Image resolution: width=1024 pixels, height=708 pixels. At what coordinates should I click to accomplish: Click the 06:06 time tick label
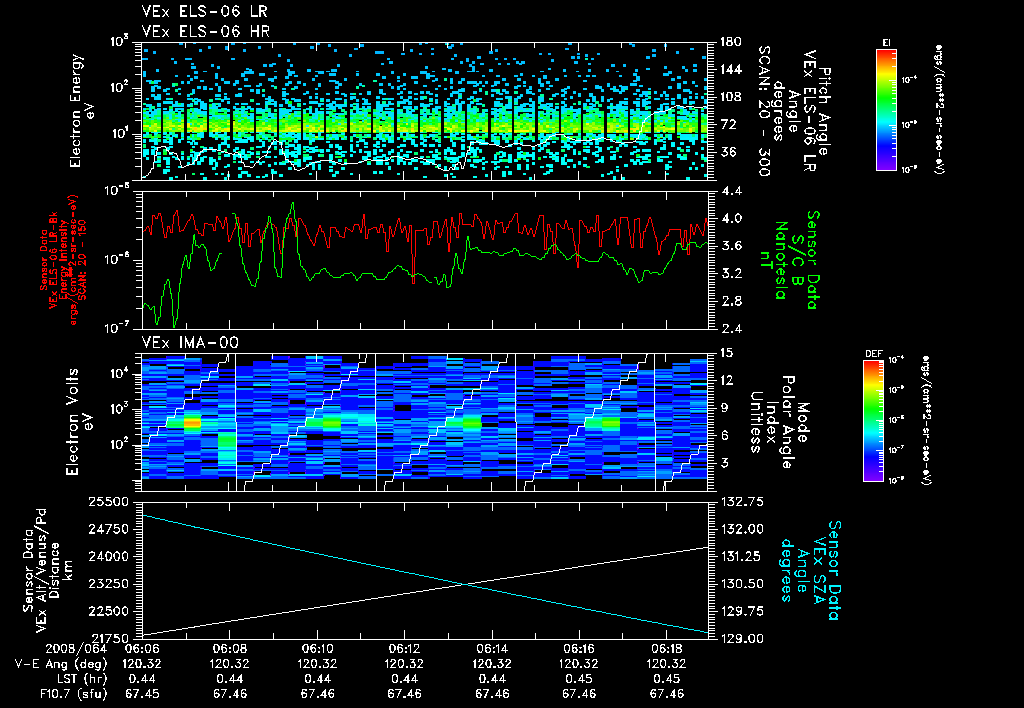[x=142, y=649]
